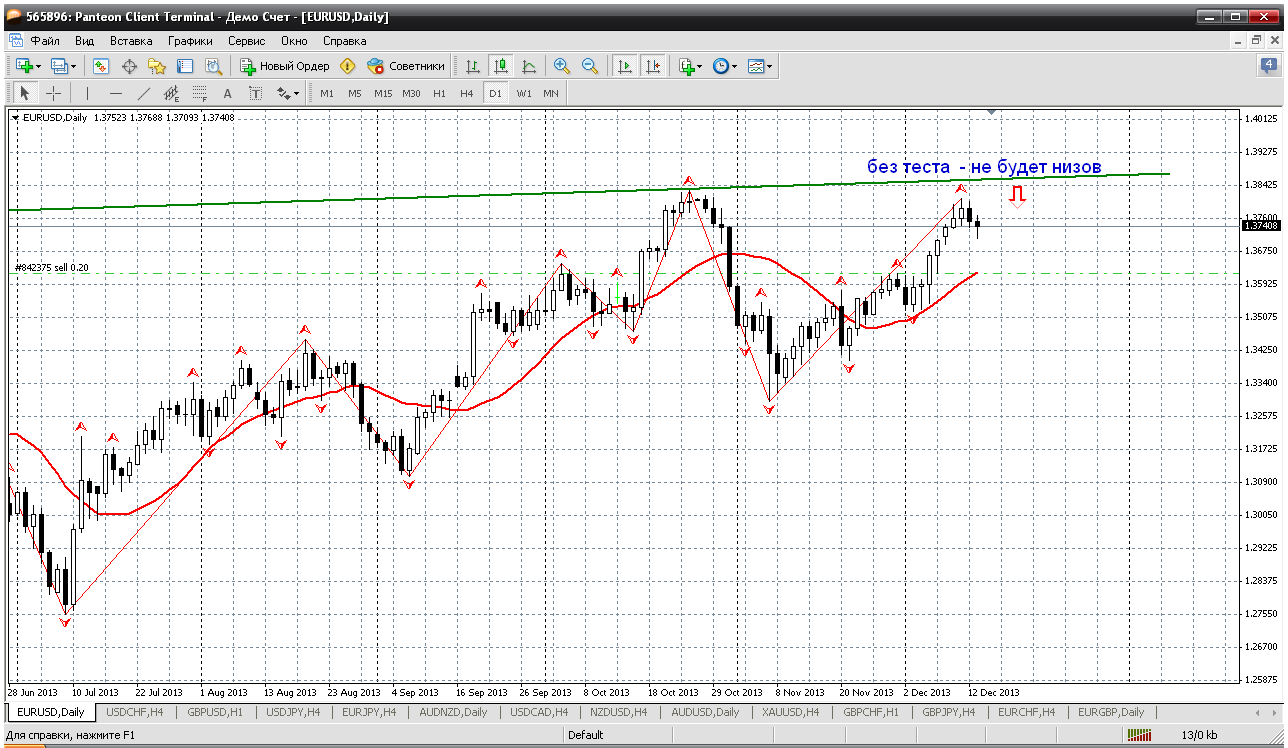Pick the vertical line drawing tool

(x=88, y=93)
